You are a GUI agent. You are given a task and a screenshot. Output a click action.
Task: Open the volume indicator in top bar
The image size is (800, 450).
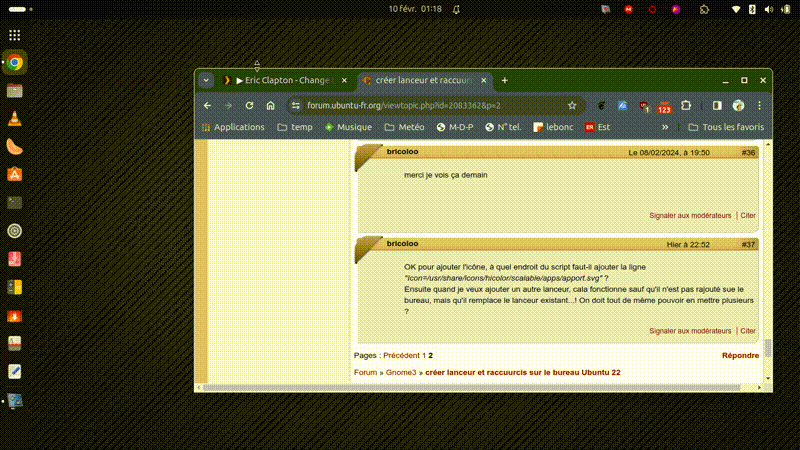pos(768,9)
